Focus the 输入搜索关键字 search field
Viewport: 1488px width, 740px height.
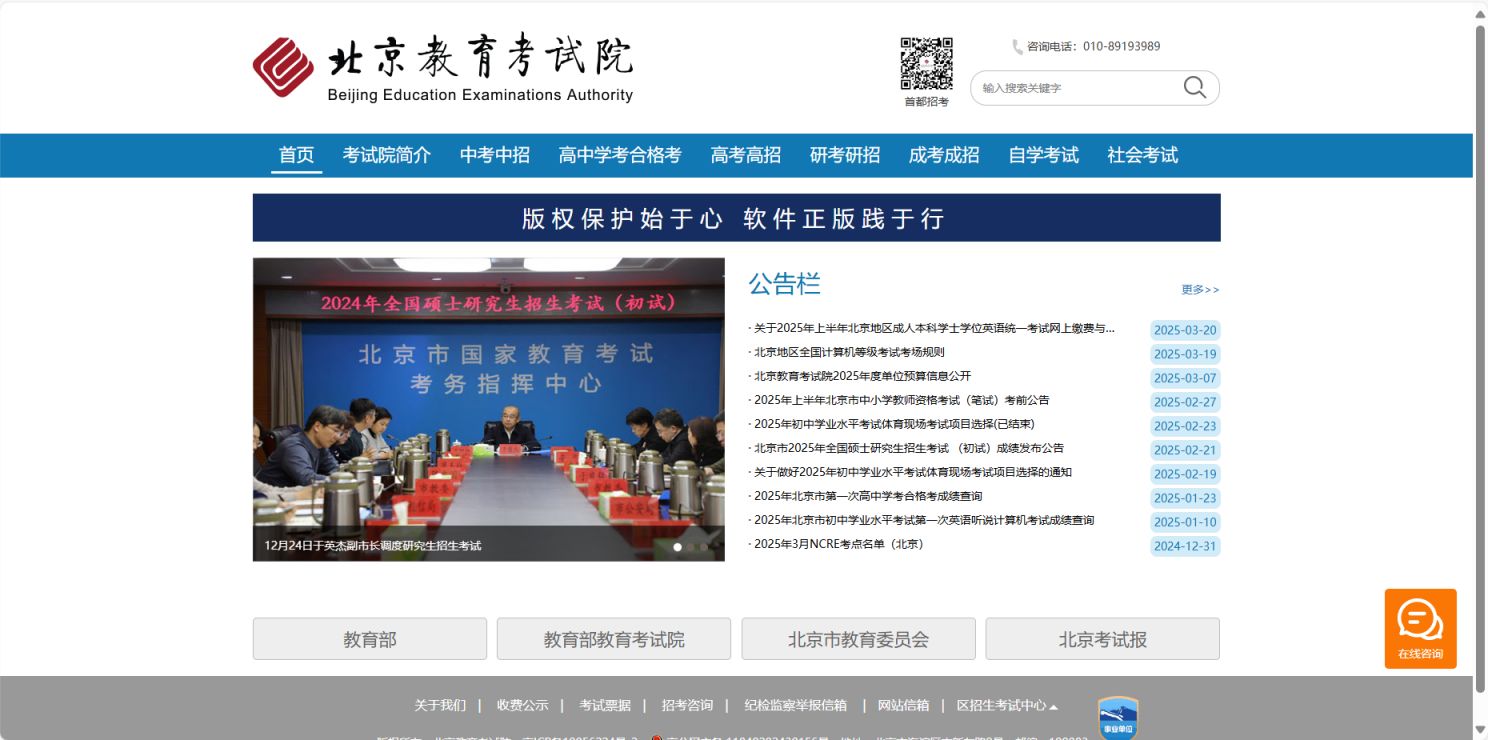tap(1075, 88)
